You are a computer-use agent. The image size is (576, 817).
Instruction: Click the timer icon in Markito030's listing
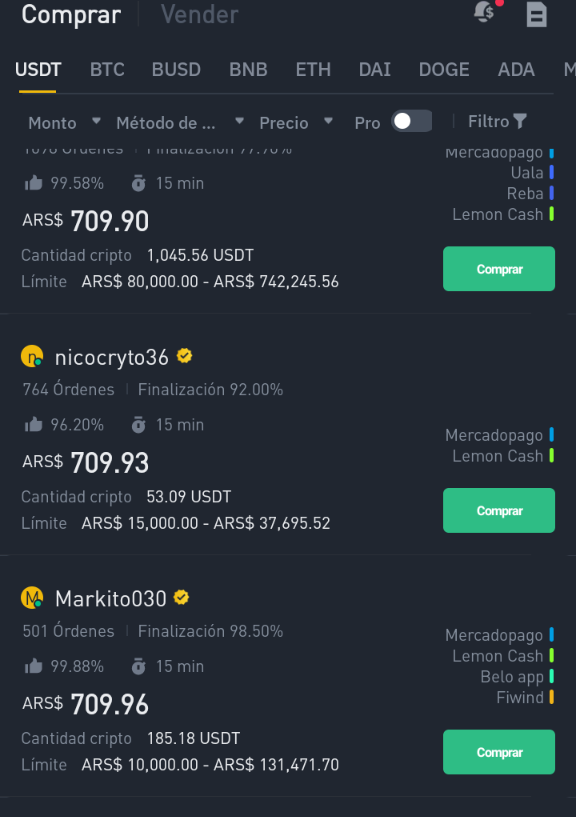click(139, 666)
